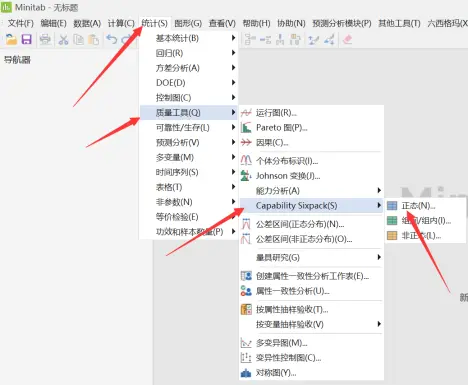
Task: Open the 其他工具(T) menu
Action: coord(399,23)
